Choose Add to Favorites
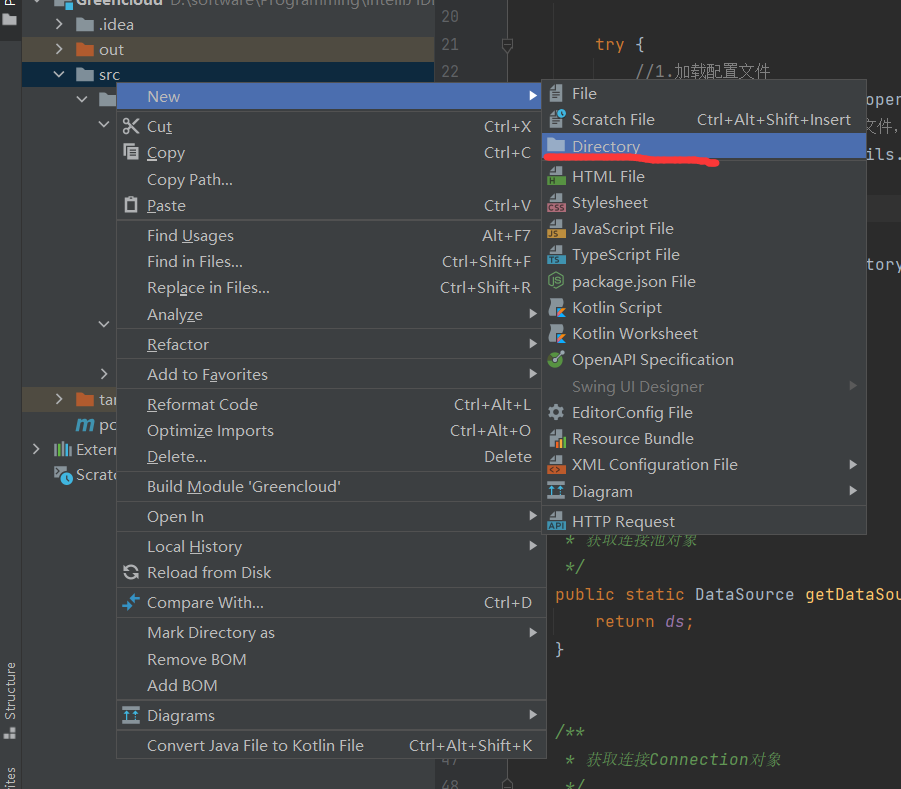Viewport: 901px width, 789px height. click(x=331, y=374)
